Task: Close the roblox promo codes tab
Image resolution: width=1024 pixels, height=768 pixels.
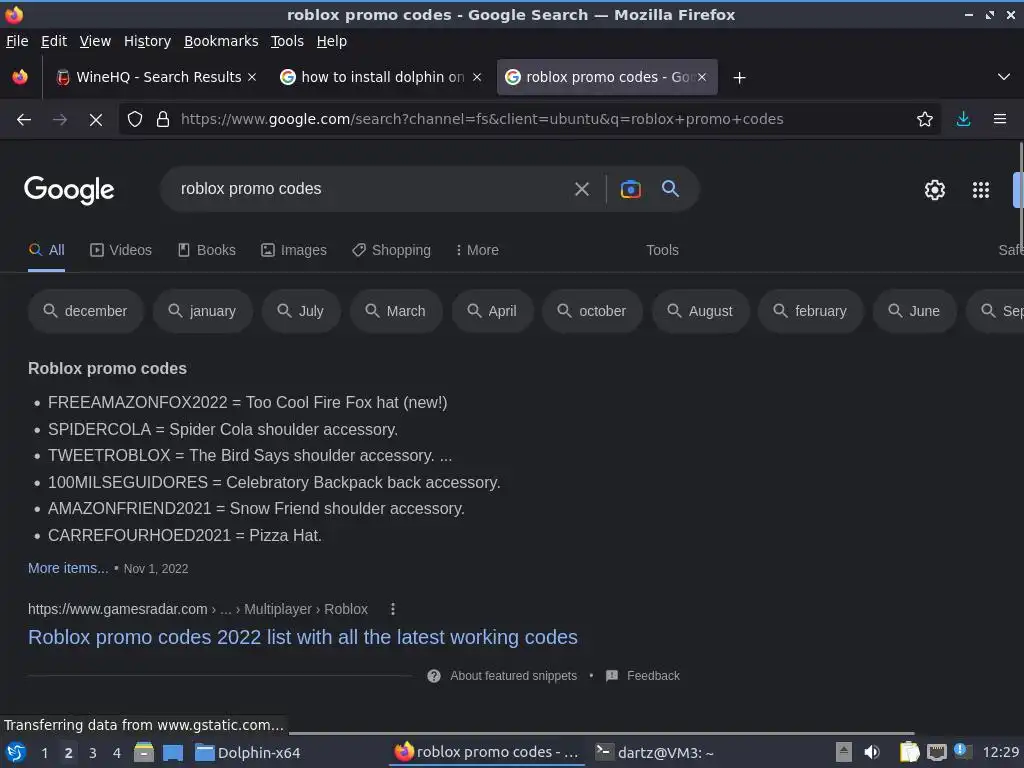Action: [x=702, y=77]
